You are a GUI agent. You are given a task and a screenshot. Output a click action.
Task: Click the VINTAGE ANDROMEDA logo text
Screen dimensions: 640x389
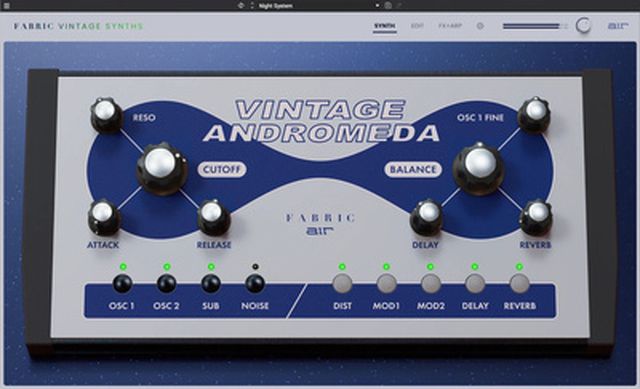pos(321,121)
